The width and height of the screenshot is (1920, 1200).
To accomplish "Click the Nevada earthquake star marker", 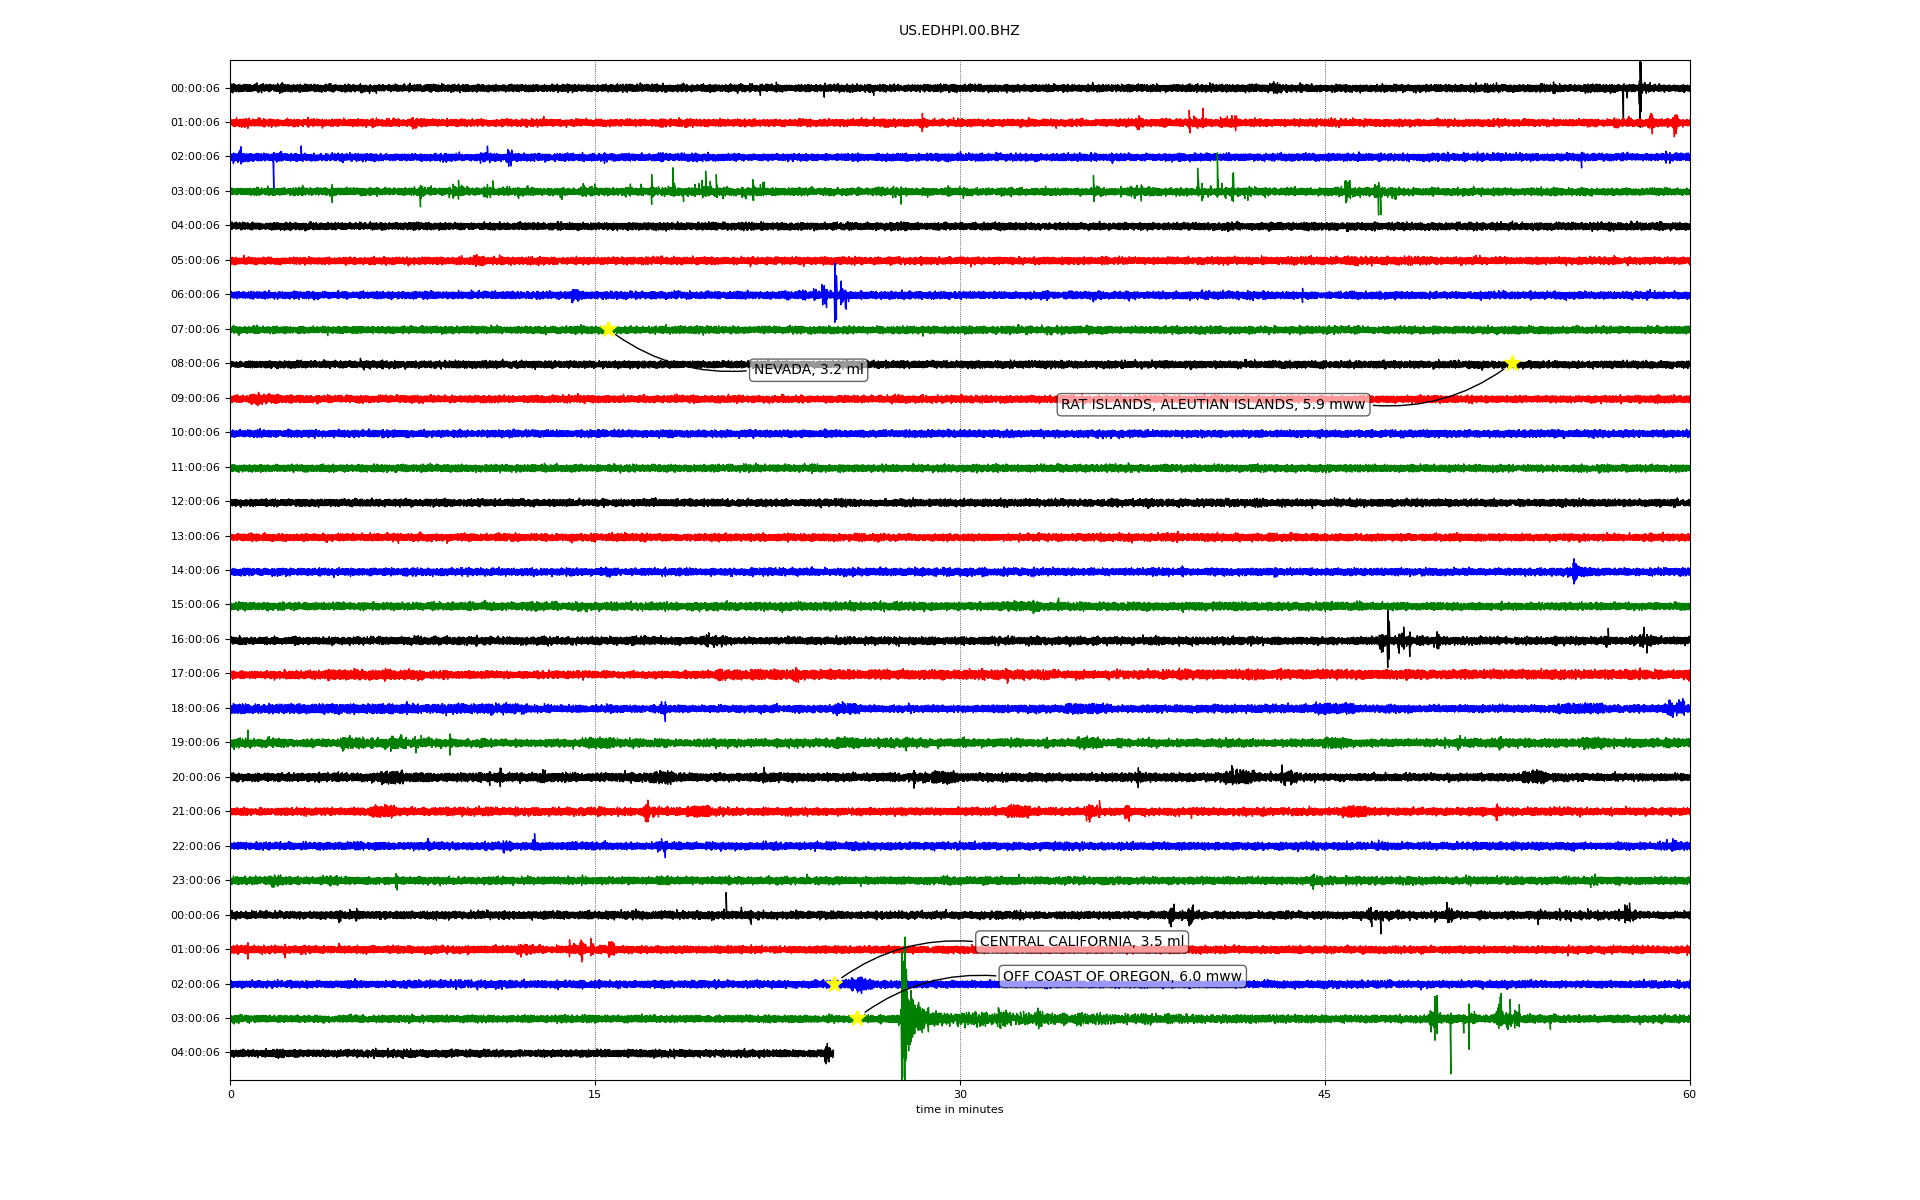I will (x=608, y=329).
